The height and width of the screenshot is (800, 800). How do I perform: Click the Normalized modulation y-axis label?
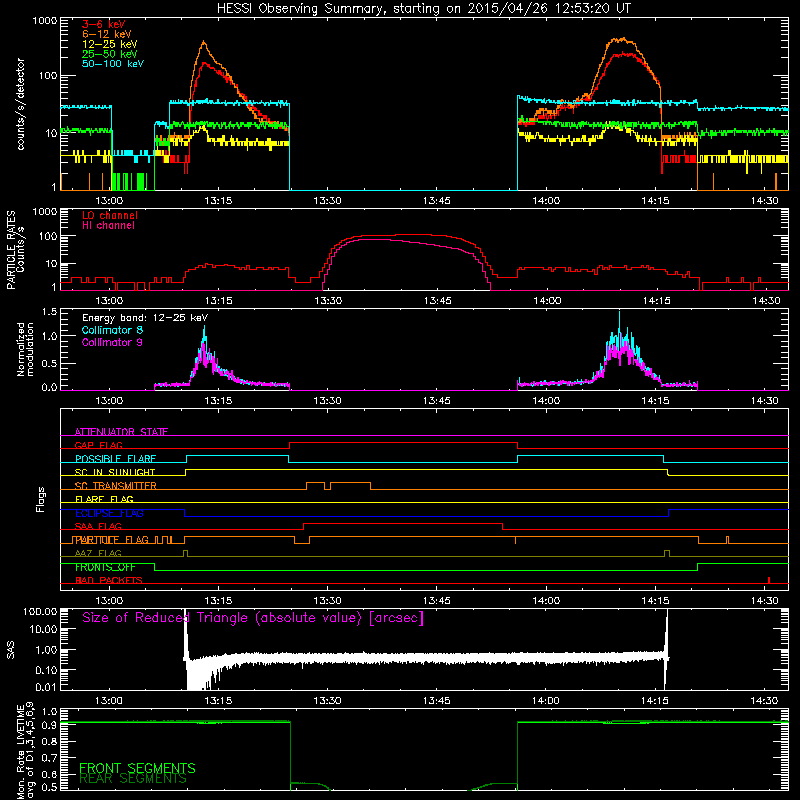(x=25, y=349)
